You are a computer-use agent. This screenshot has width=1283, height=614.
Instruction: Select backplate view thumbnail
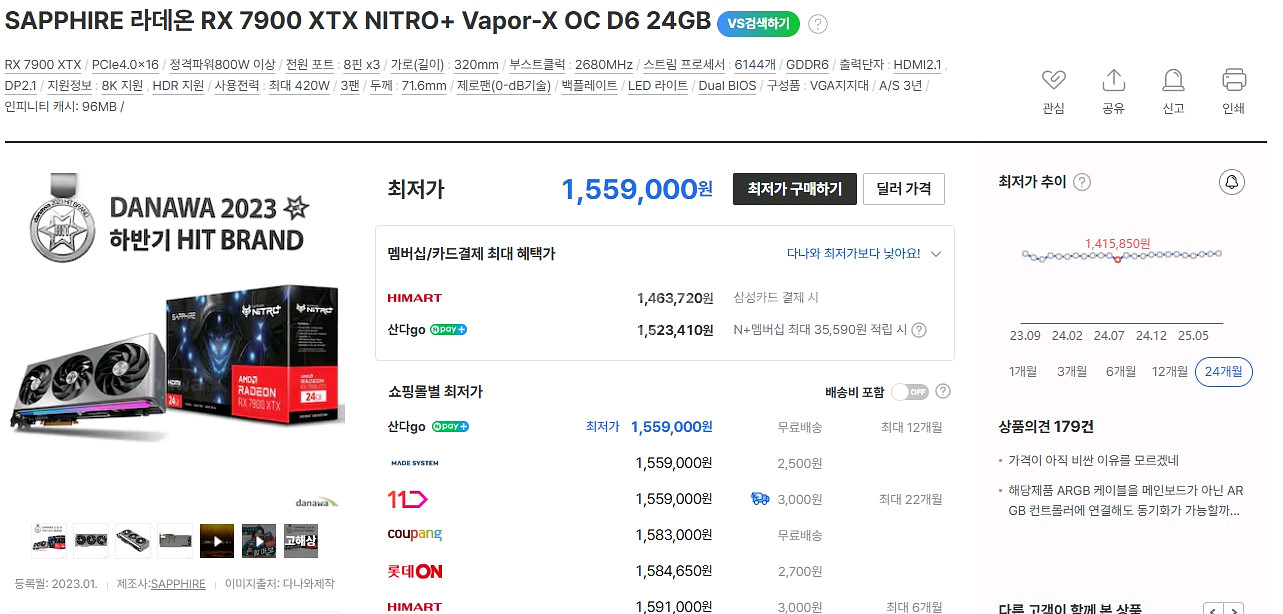point(175,541)
